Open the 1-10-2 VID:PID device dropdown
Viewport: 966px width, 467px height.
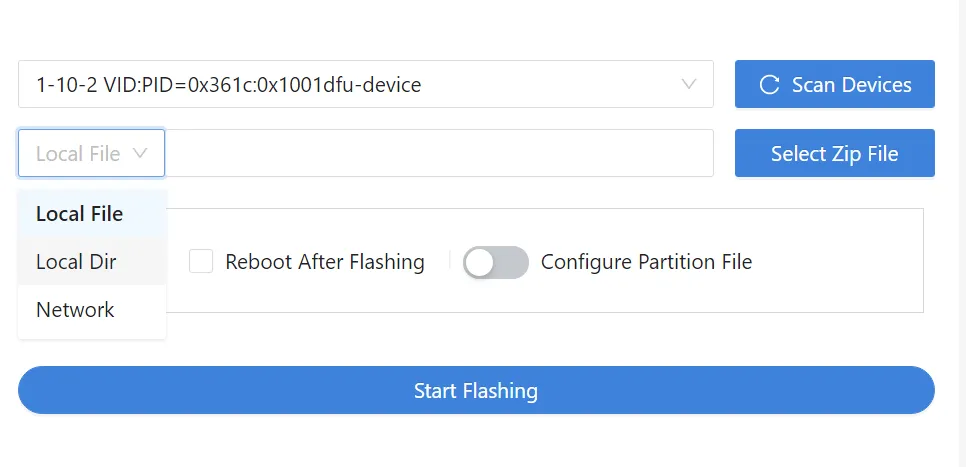(366, 84)
